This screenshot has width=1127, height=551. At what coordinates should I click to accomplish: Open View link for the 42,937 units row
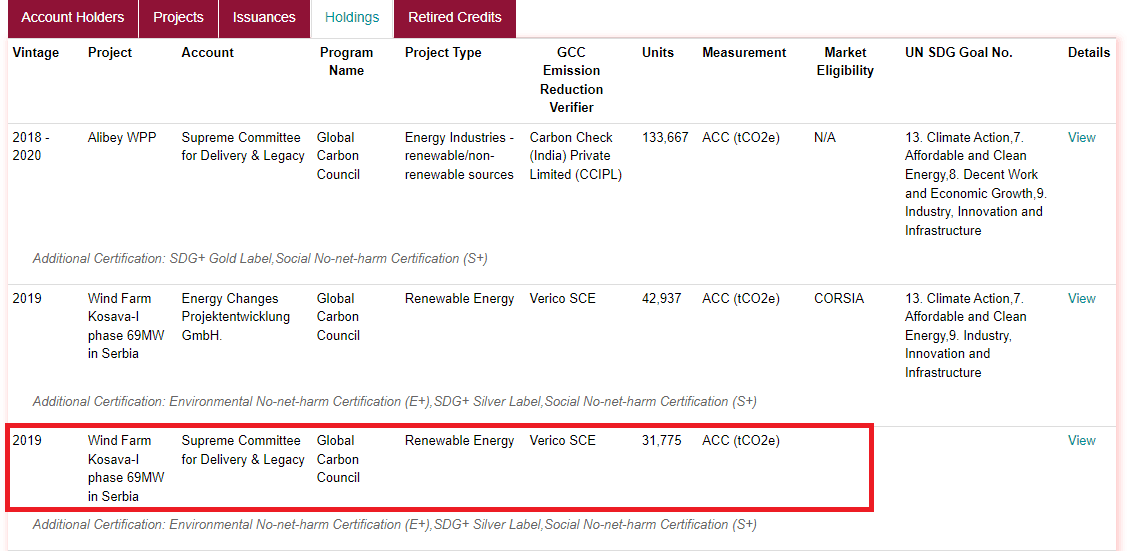click(x=1081, y=299)
